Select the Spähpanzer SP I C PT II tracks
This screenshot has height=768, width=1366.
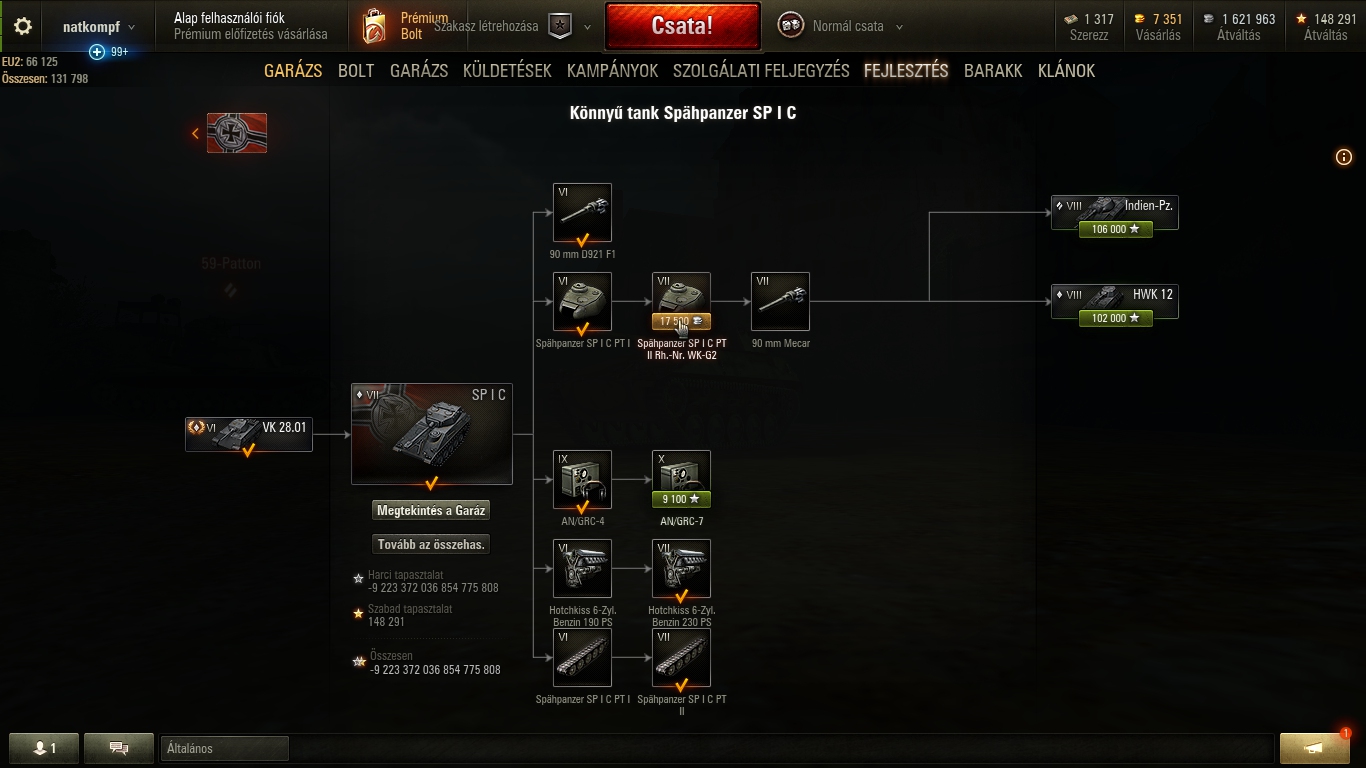click(x=681, y=657)
